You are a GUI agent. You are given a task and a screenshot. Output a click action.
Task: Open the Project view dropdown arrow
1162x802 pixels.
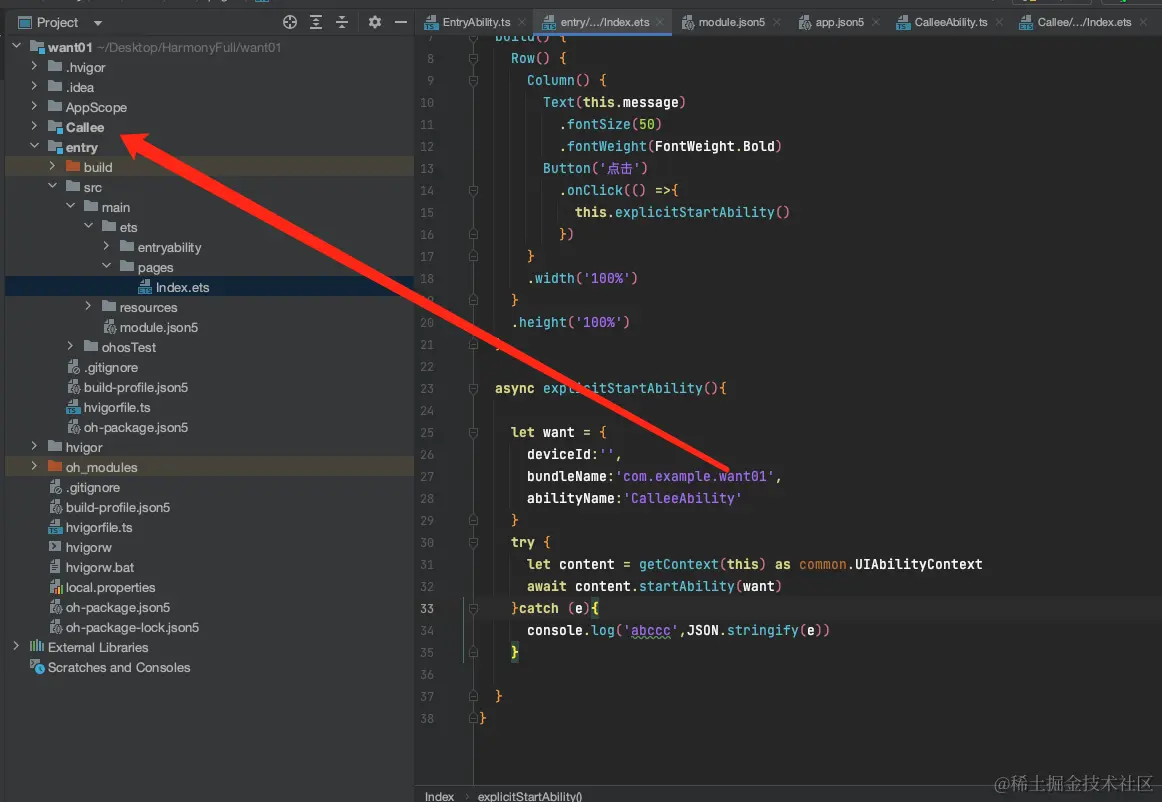tap(98, 23)
